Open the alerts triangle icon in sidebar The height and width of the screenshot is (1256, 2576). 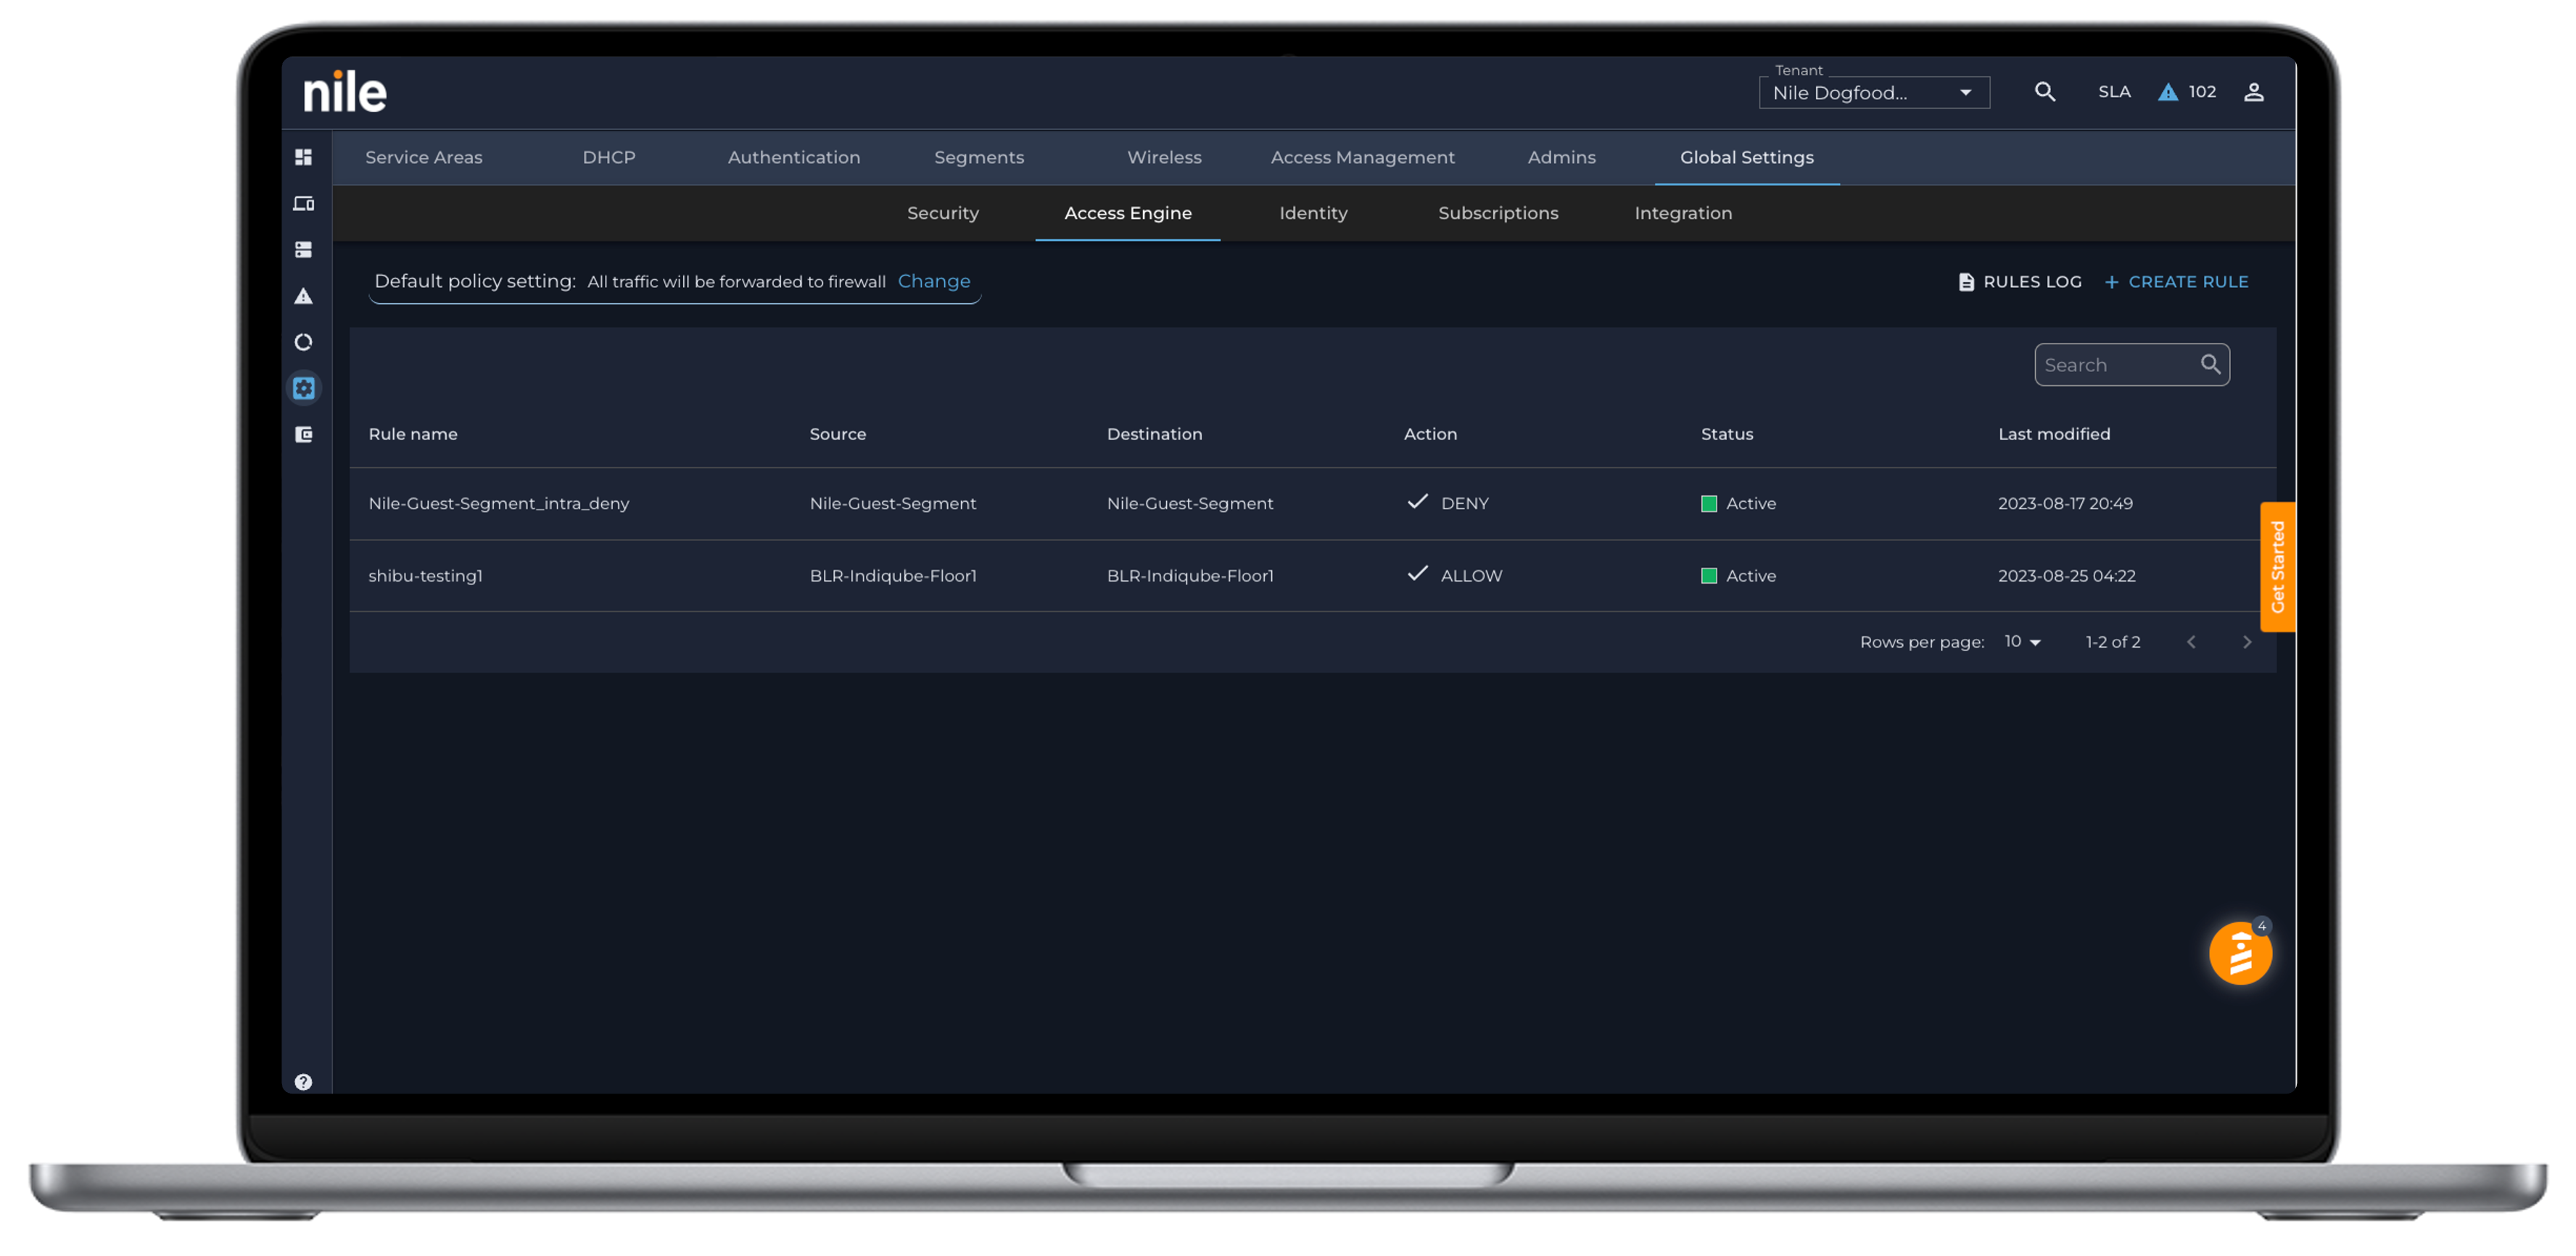click(x=303, y=296)
